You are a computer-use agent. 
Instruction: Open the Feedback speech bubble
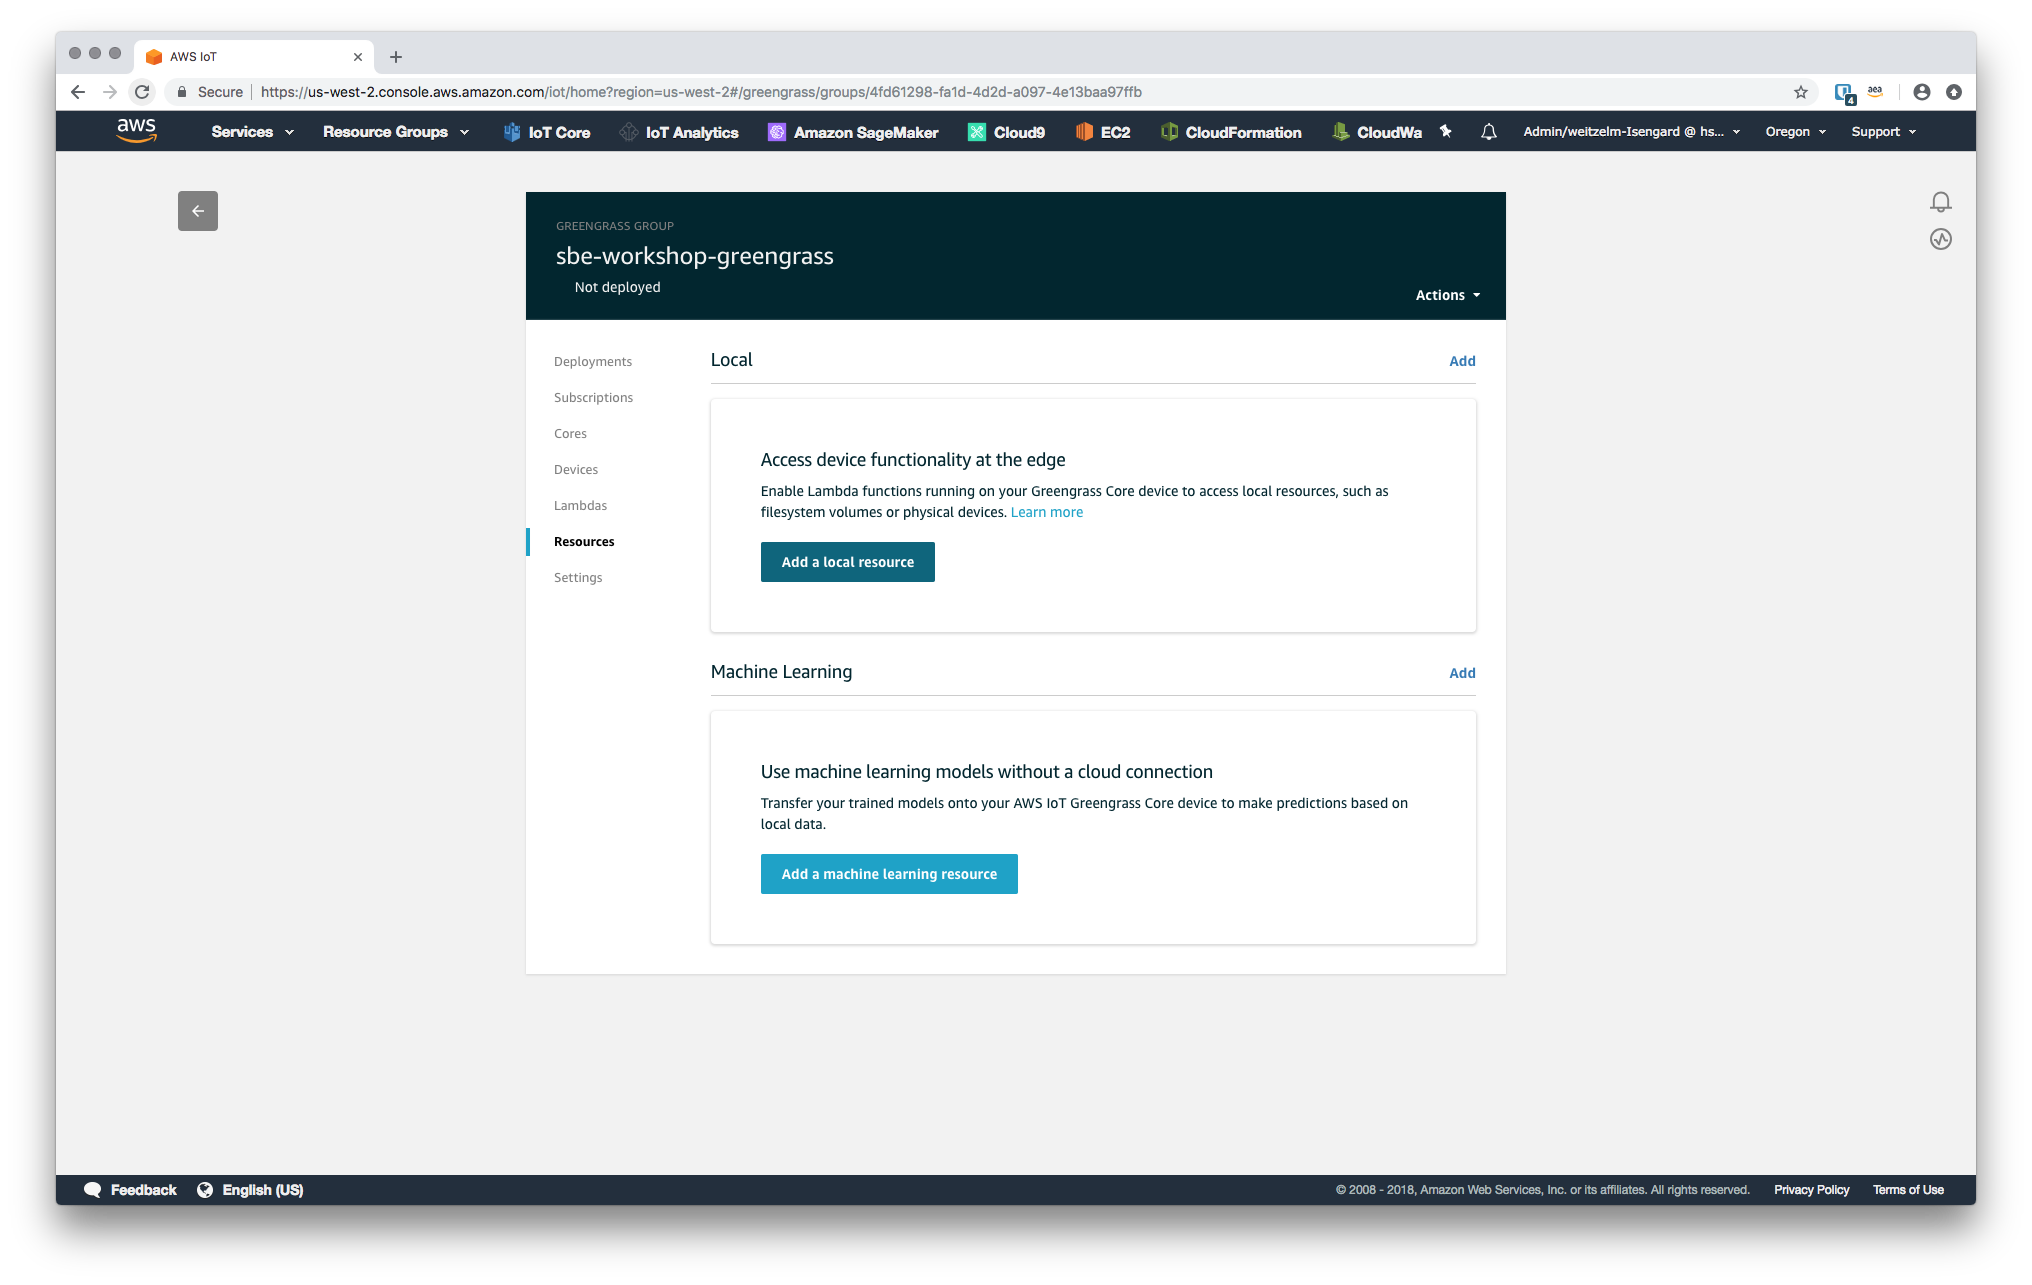point(131,1190)
